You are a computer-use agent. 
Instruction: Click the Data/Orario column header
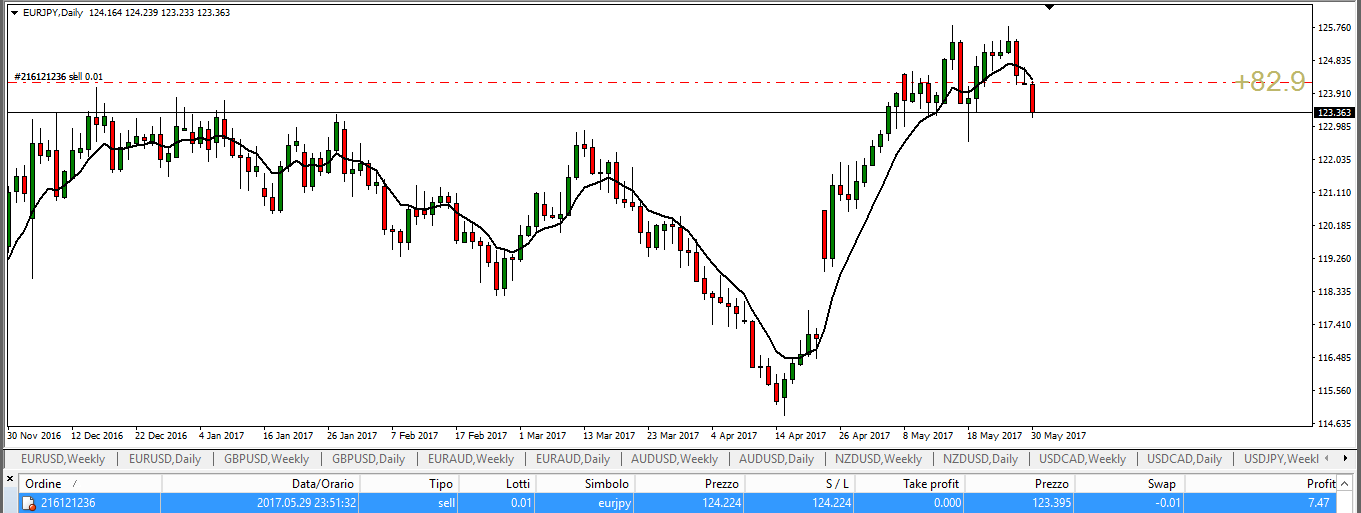point(321,484)
